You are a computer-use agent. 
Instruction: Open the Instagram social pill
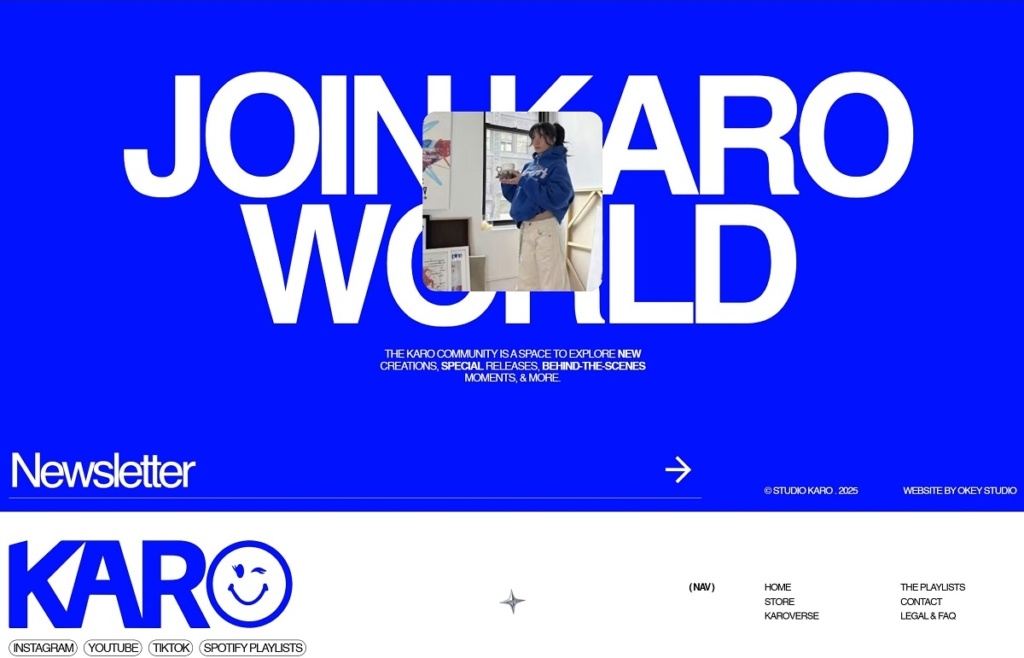pyautogui.click(x=43, y=648)
